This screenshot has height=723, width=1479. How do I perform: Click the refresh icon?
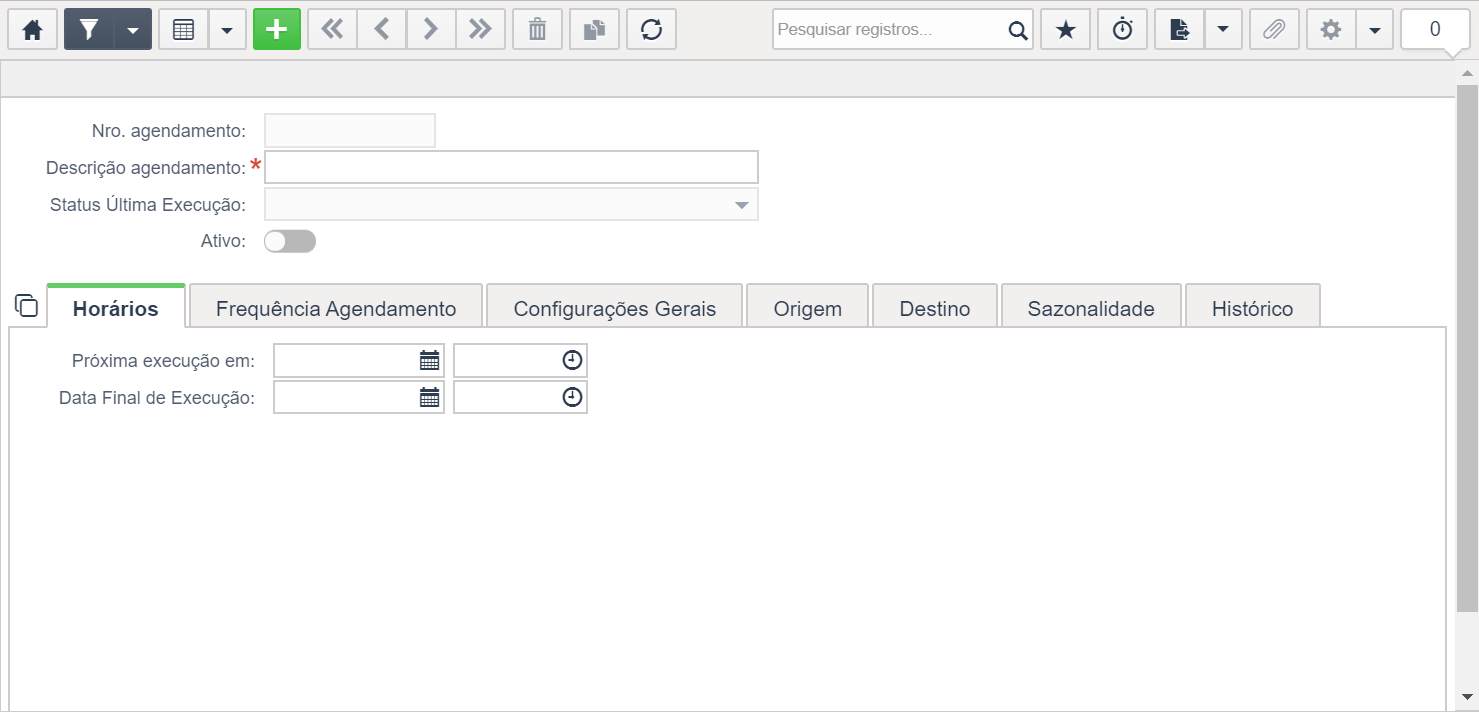[x=652, y=30]
